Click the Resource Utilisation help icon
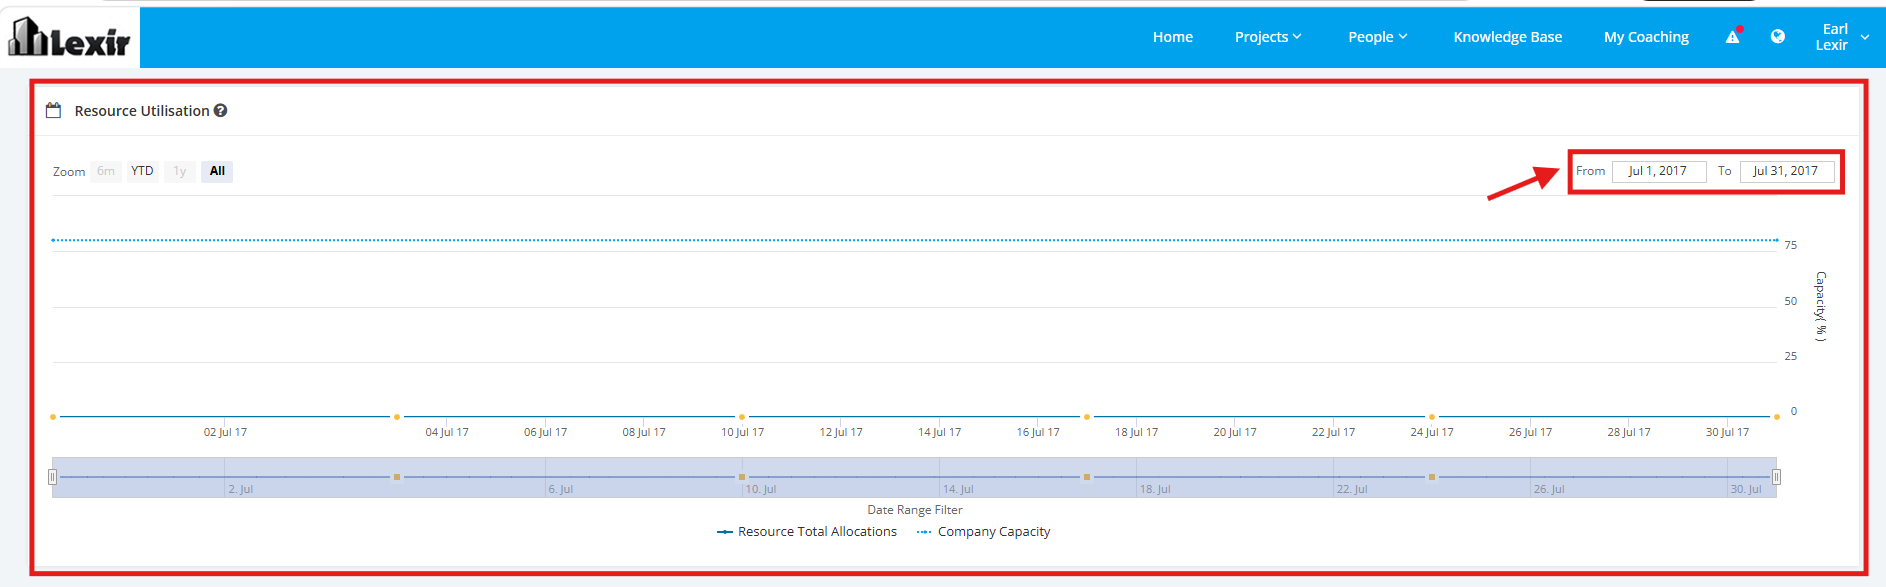 point(220,110)
